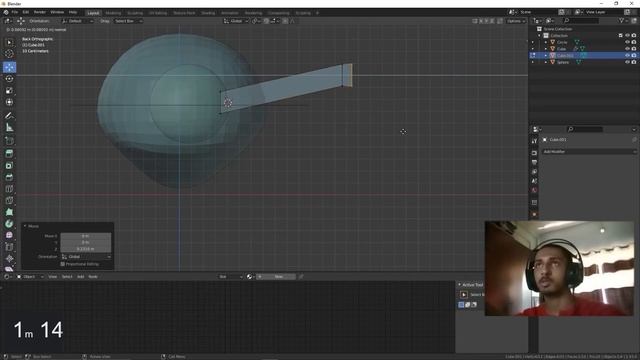Toggle viewport visibility eye for Sphere
The image size is (640, 360).
point(627,62)
